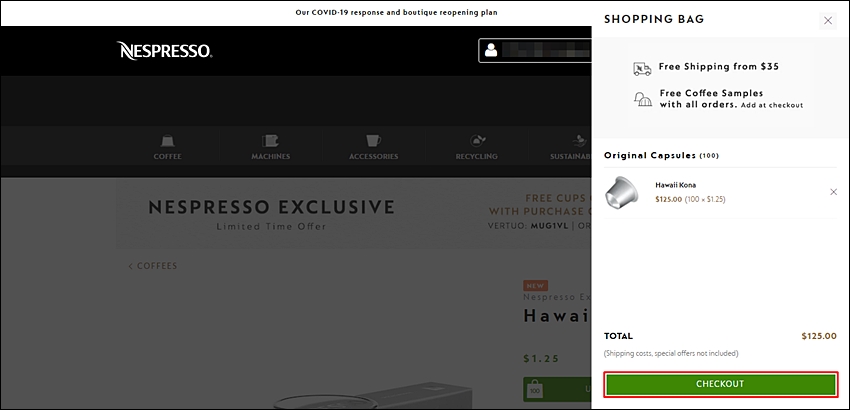Open the Coffee menu

(168, 147)
